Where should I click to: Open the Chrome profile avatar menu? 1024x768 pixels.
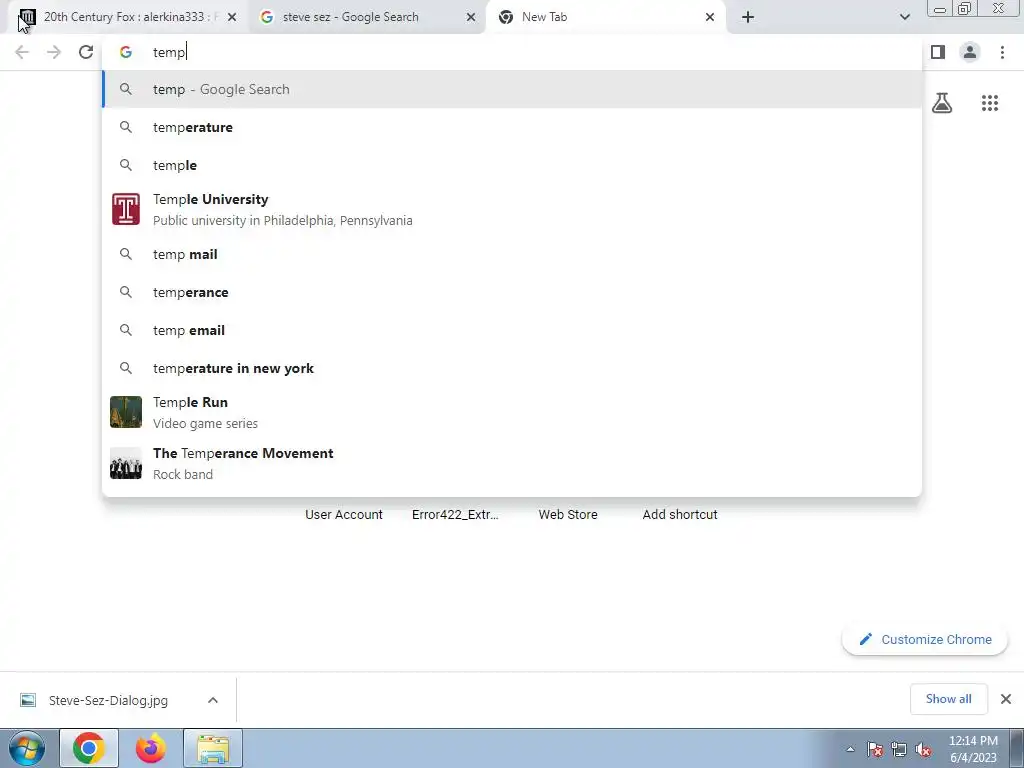970,52
